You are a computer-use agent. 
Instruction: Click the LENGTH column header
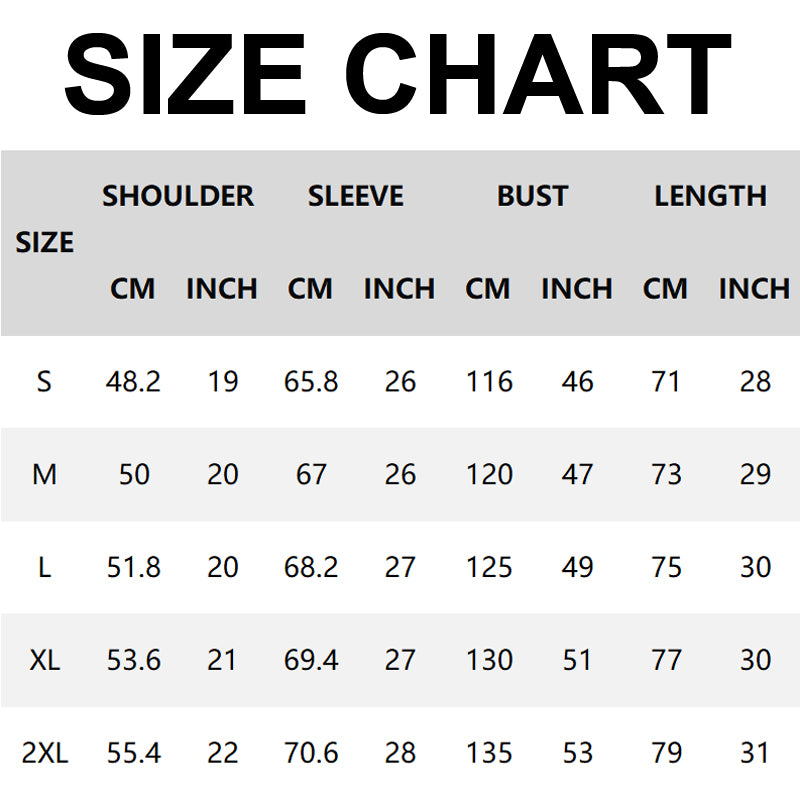710,196
